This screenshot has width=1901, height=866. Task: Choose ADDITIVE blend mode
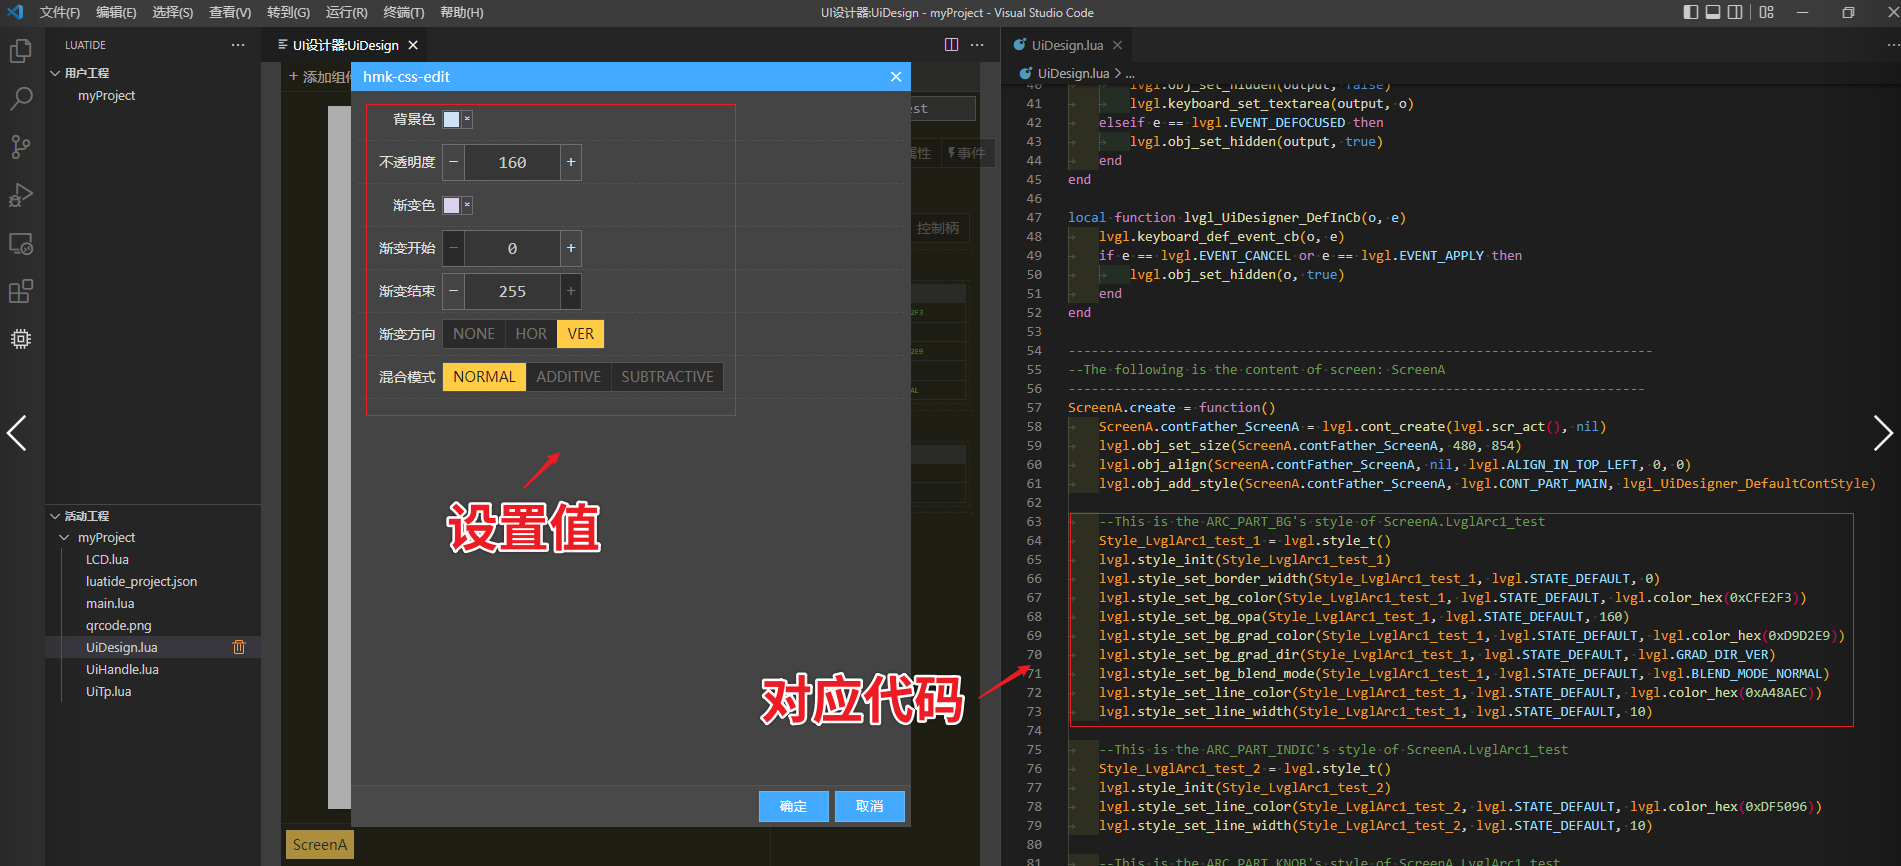568,377
